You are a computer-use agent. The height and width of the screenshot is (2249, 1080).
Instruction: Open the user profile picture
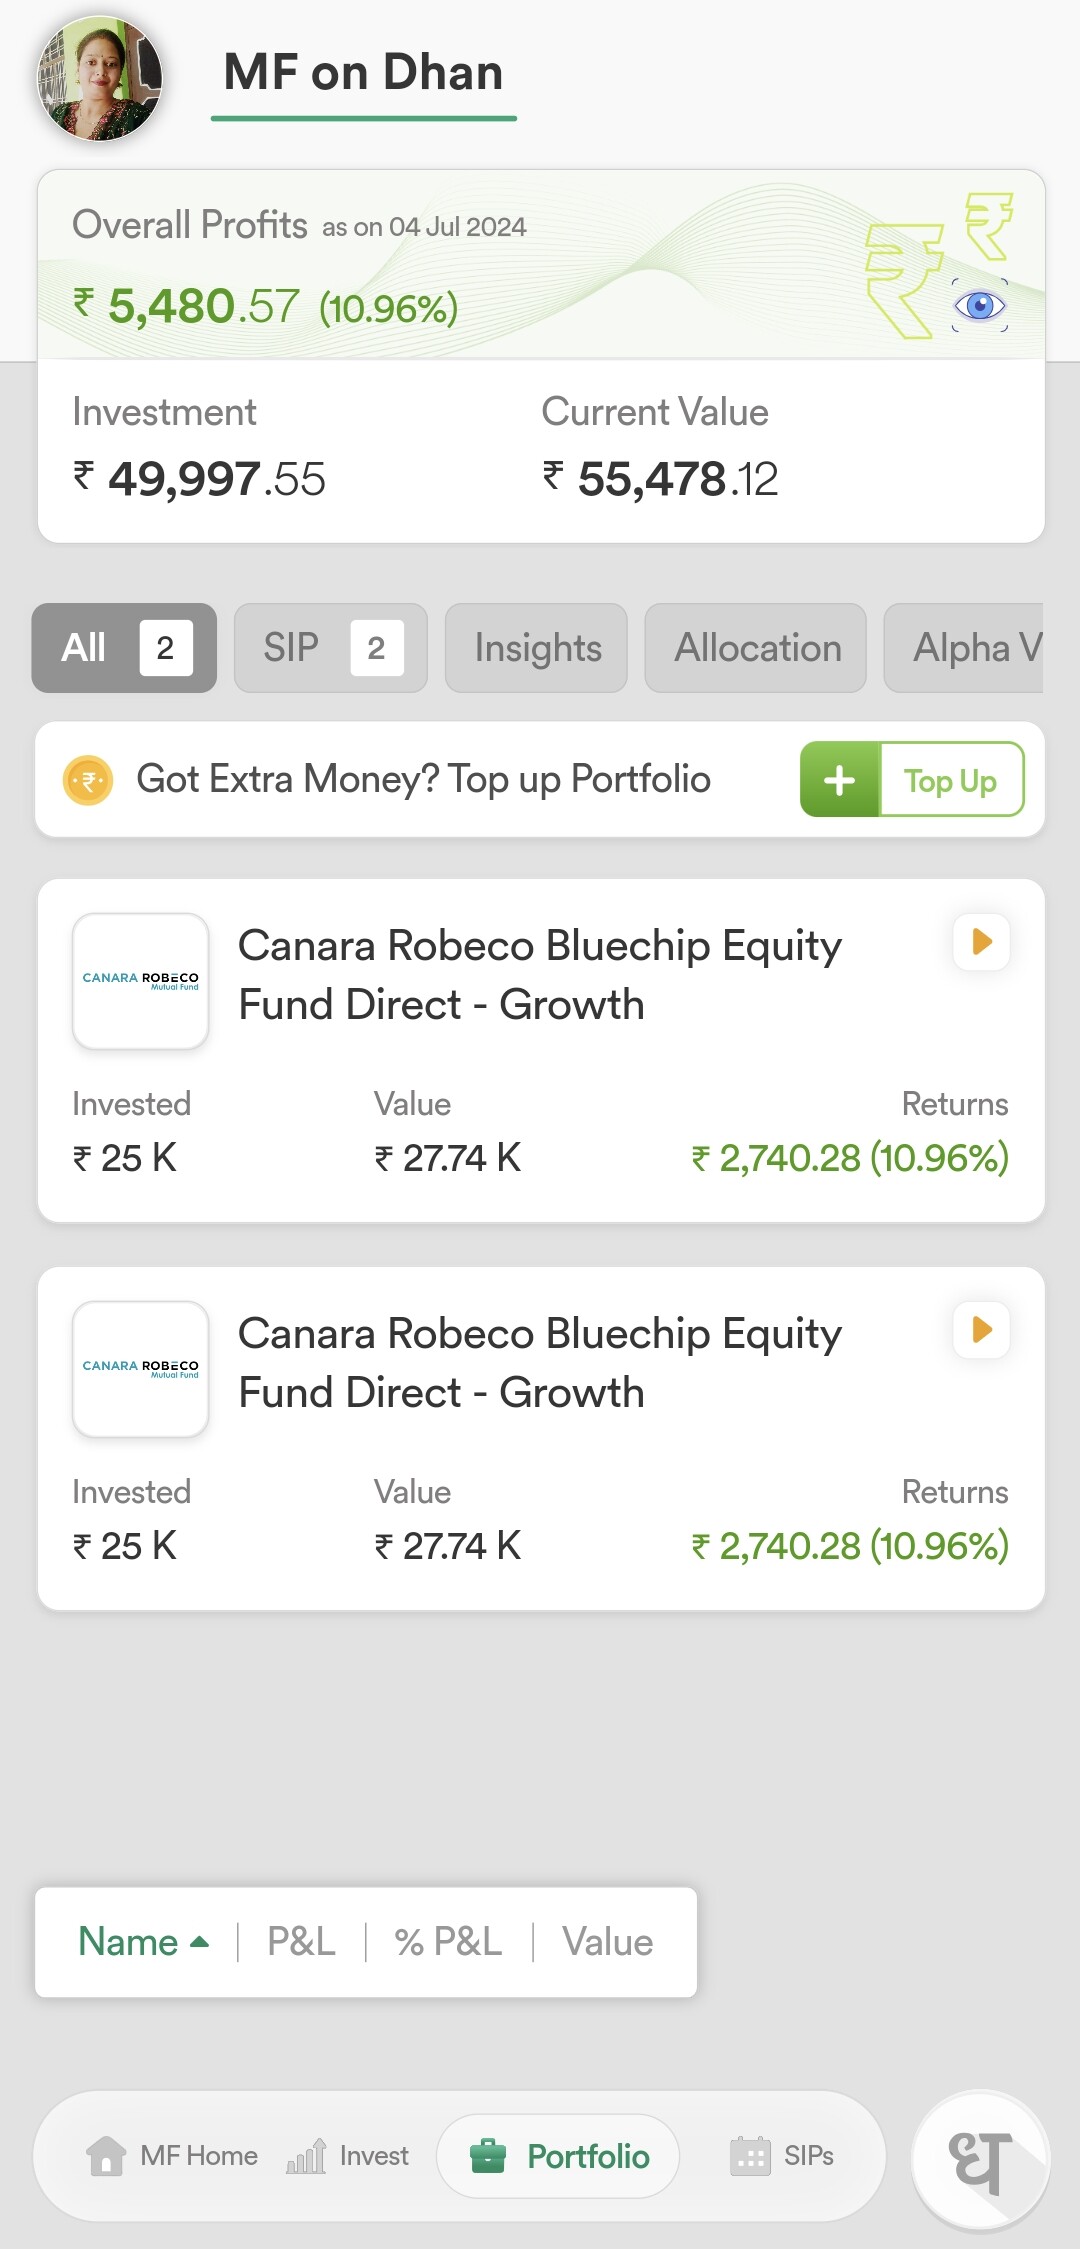click(99, 78)
